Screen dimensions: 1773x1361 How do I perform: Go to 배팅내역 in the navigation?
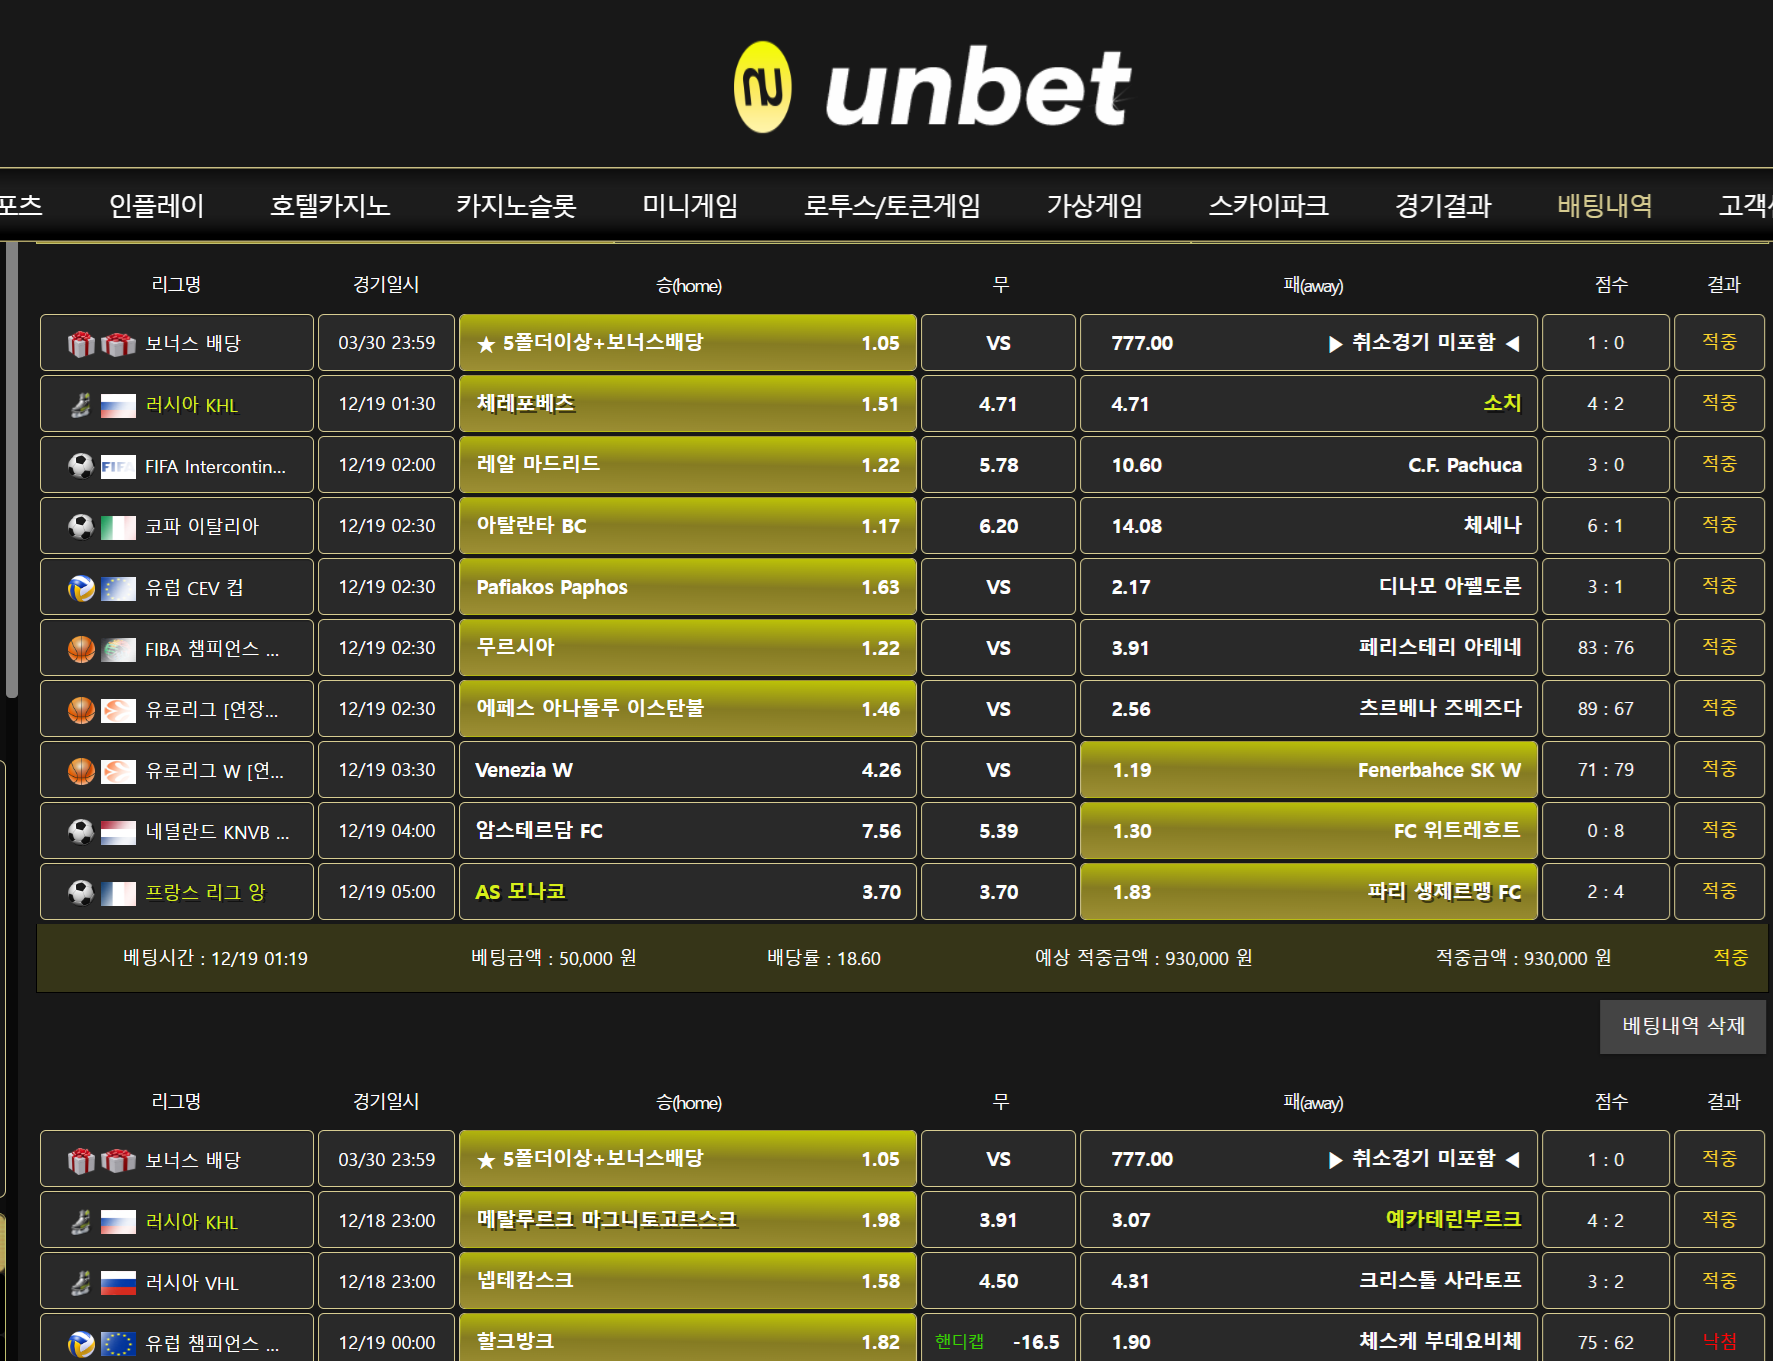[x=1604, y=206]
